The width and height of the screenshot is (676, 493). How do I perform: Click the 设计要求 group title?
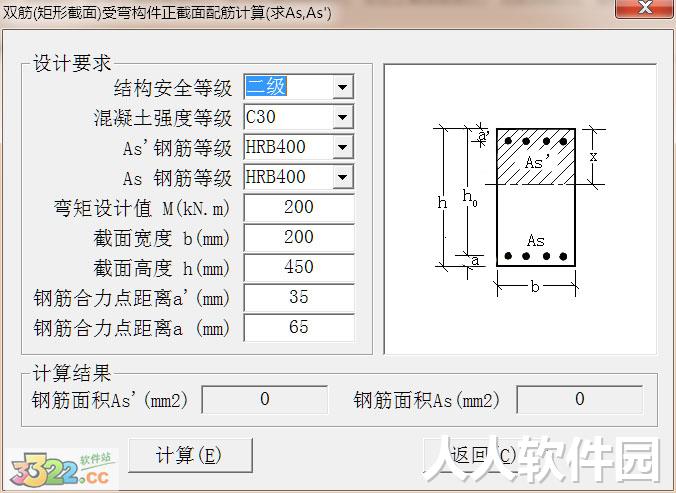tap(72, 63)
